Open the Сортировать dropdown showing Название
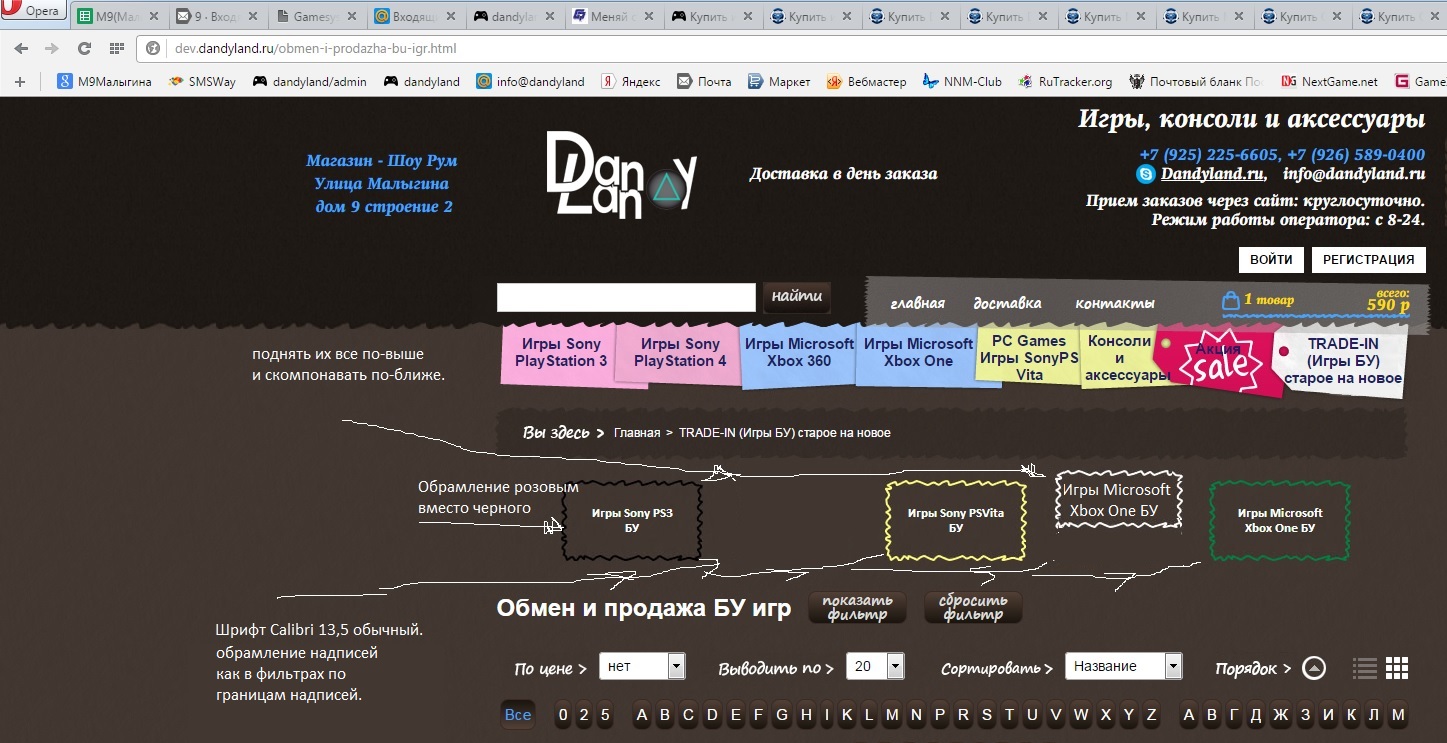The image size is (1447, 743). pyautogui.click(x=1124, y=666)
